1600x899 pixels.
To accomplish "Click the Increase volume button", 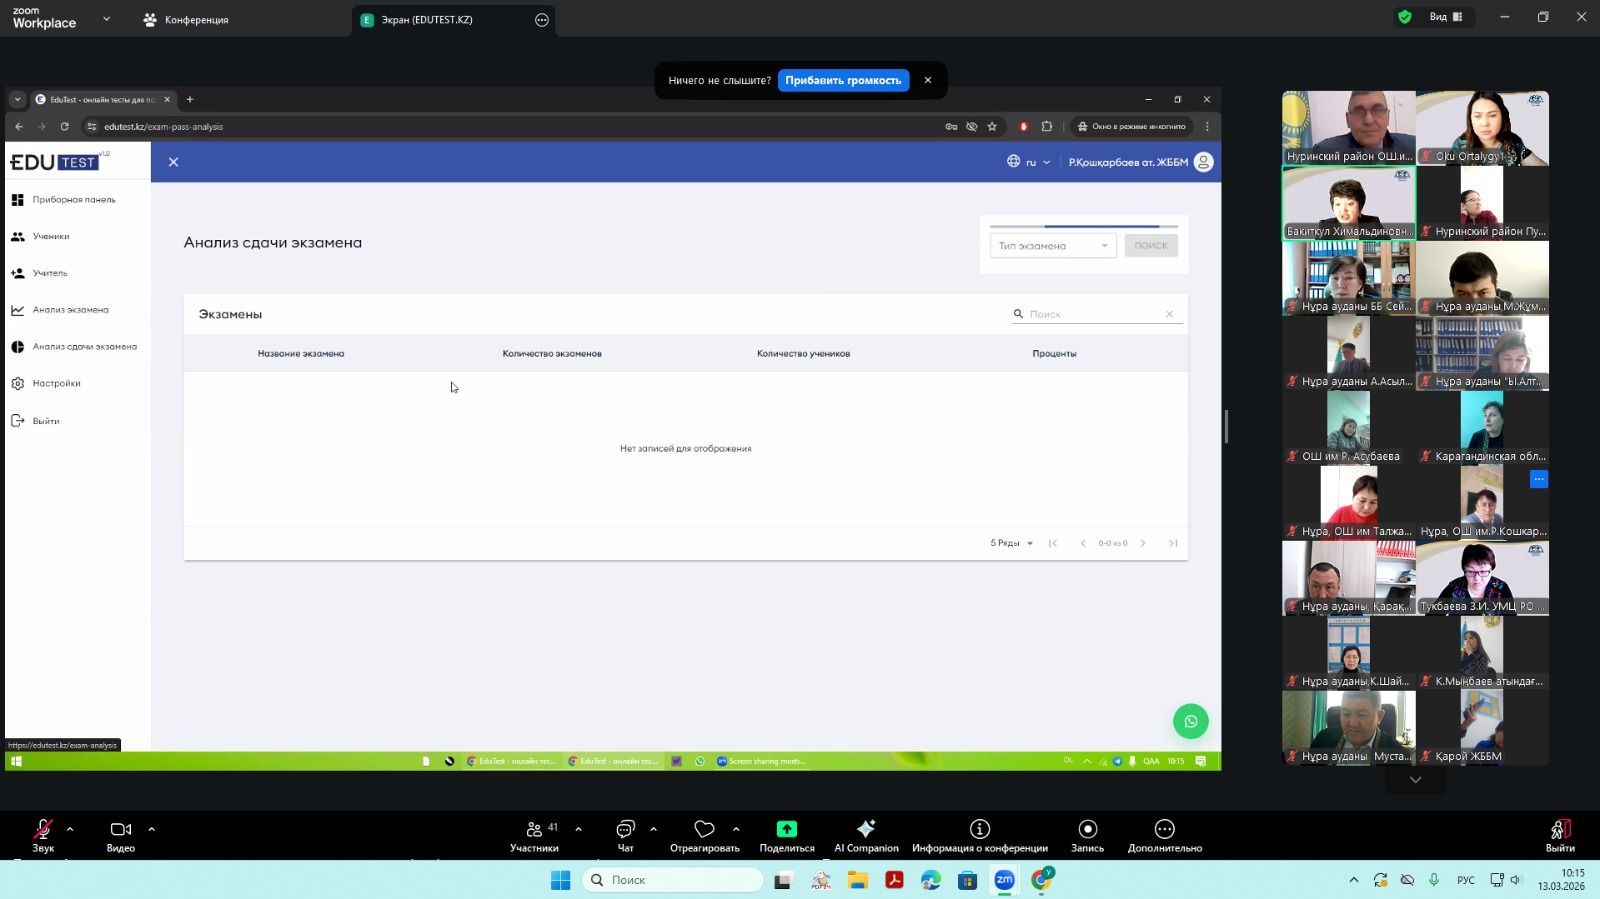I will [842, 80].
